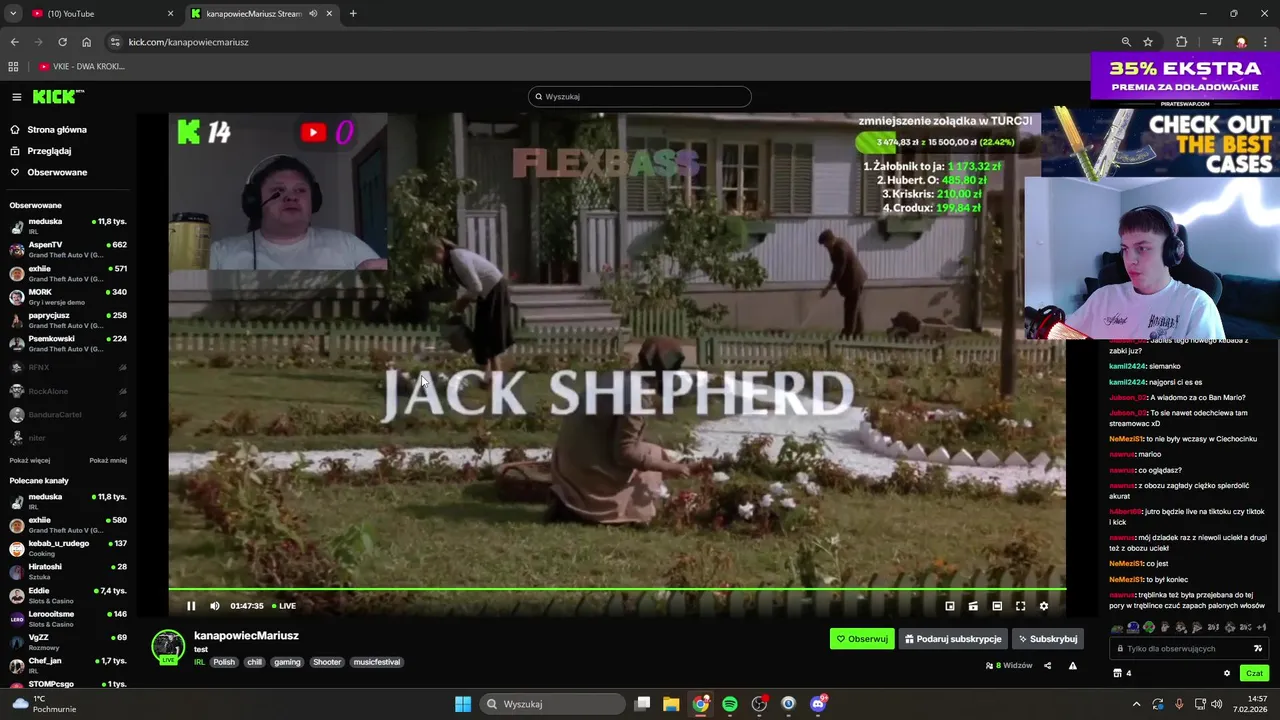Click the IRL category link
This screenshot has height=720, width=1280.
click(x=199, y=662)
